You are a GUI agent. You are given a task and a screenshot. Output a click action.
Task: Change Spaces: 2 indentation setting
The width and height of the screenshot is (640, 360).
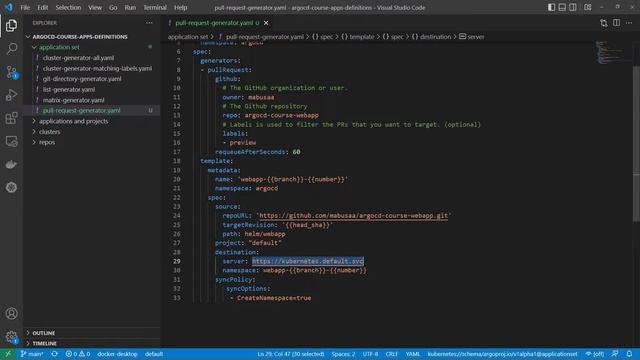pyautogui.click(x=343, y=354)
